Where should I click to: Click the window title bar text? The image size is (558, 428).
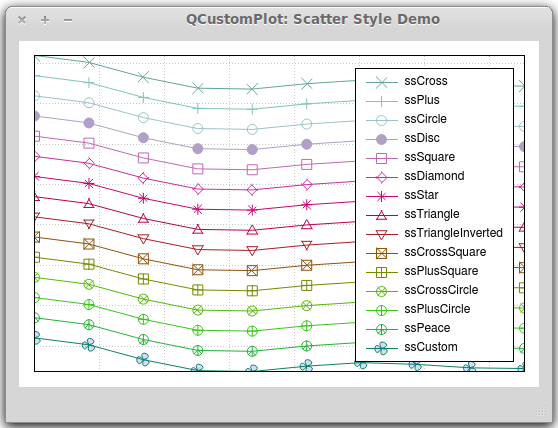313,19
